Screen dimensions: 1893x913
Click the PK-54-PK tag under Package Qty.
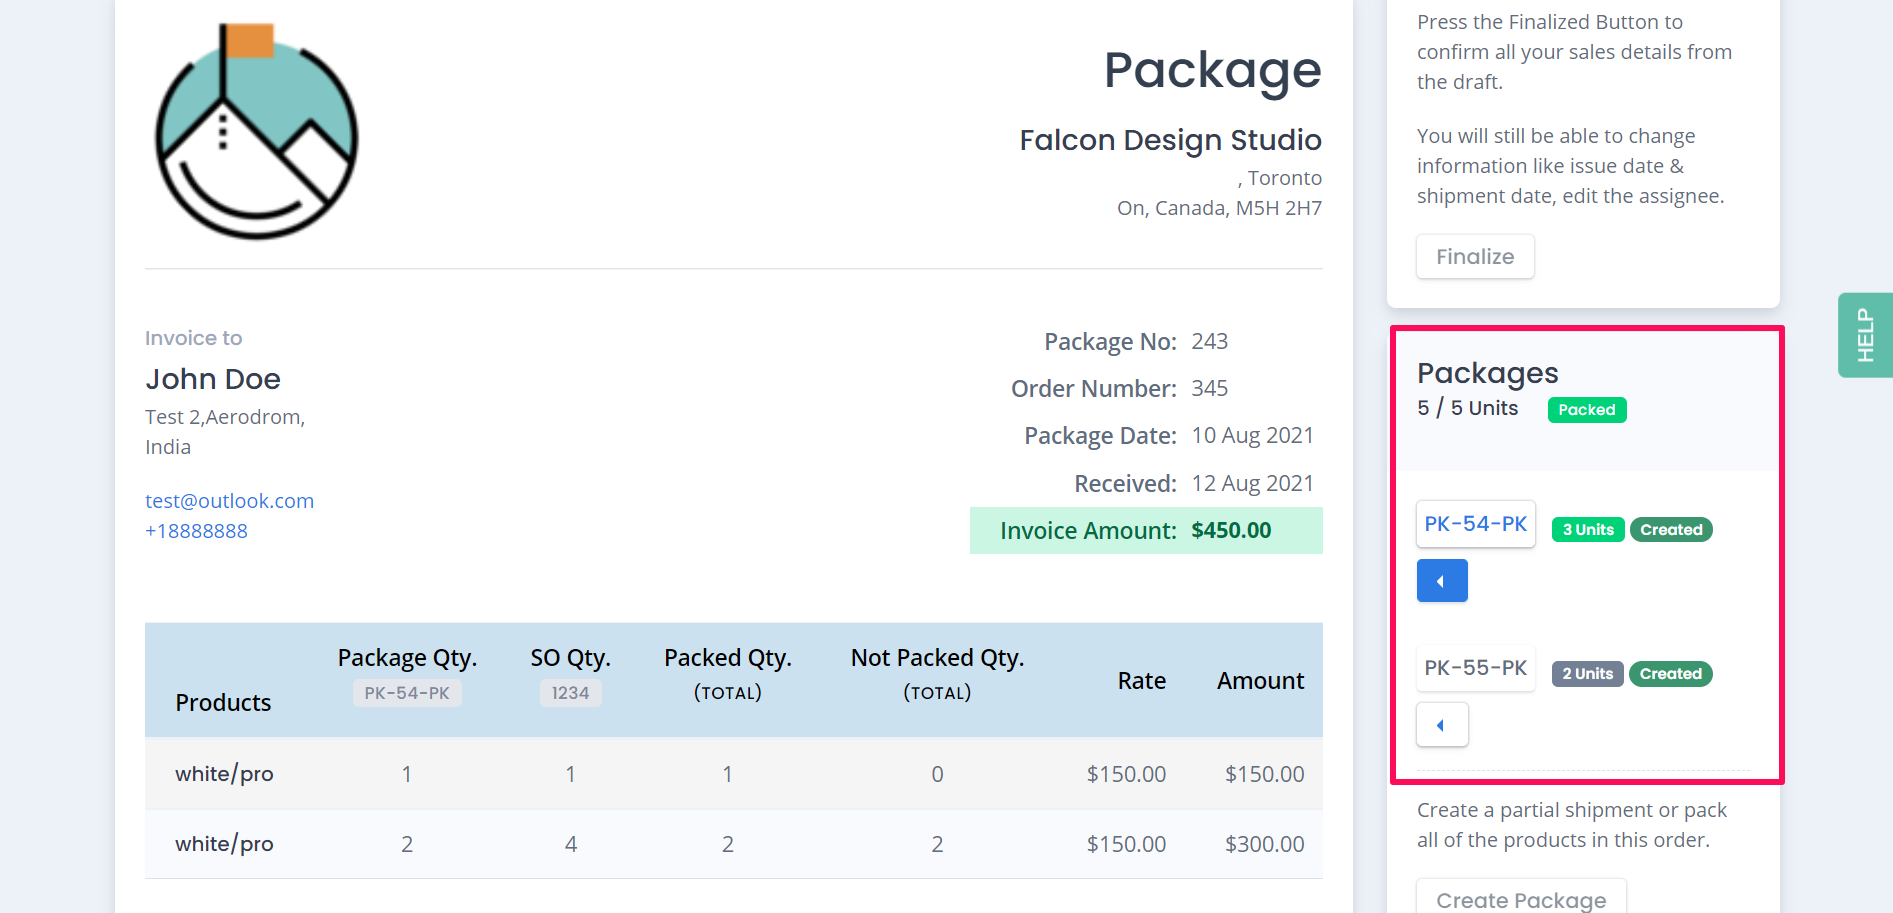click(x=406, y=693)
